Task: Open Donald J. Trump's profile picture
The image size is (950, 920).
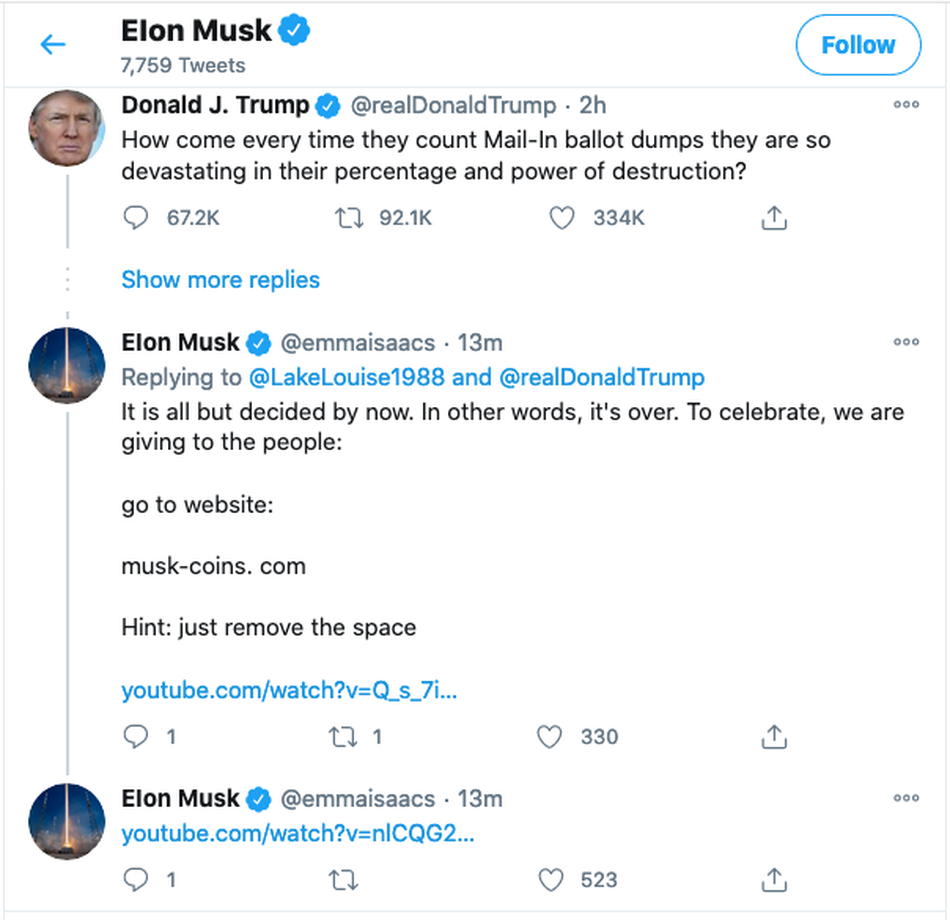Action: 67,127
